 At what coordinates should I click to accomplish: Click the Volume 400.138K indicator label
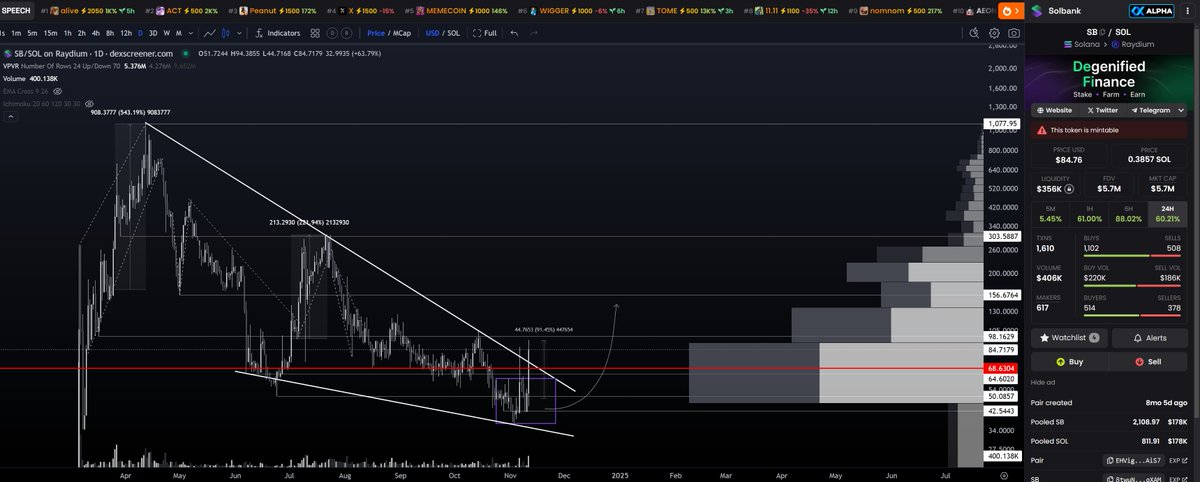pos(31,79)
